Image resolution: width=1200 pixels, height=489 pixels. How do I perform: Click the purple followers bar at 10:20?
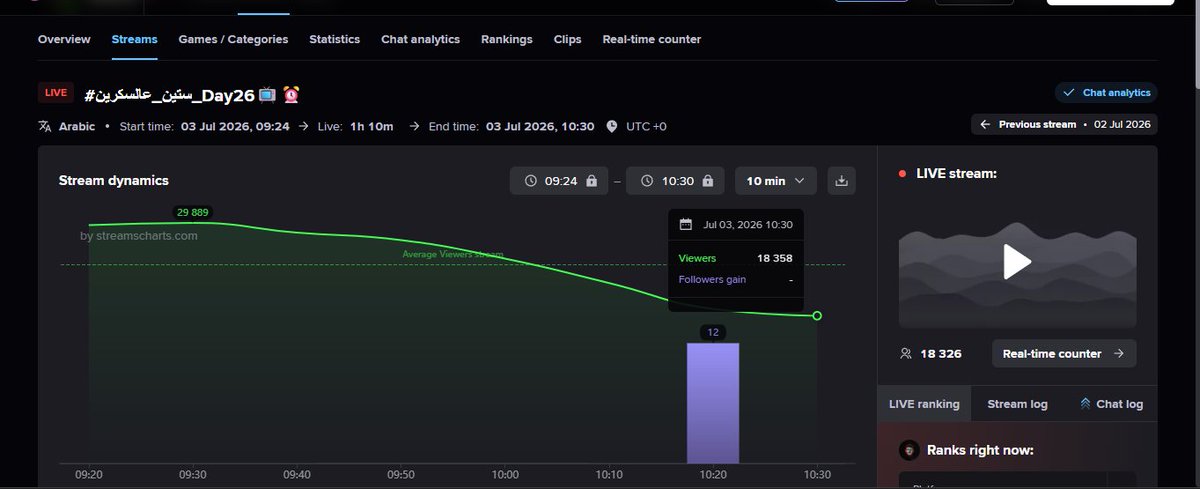coord(713,403)
